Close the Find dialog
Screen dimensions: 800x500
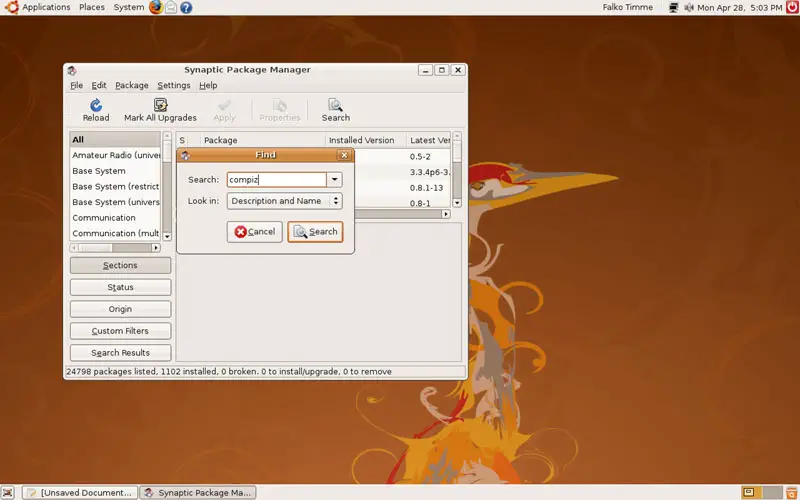(344, 155)
